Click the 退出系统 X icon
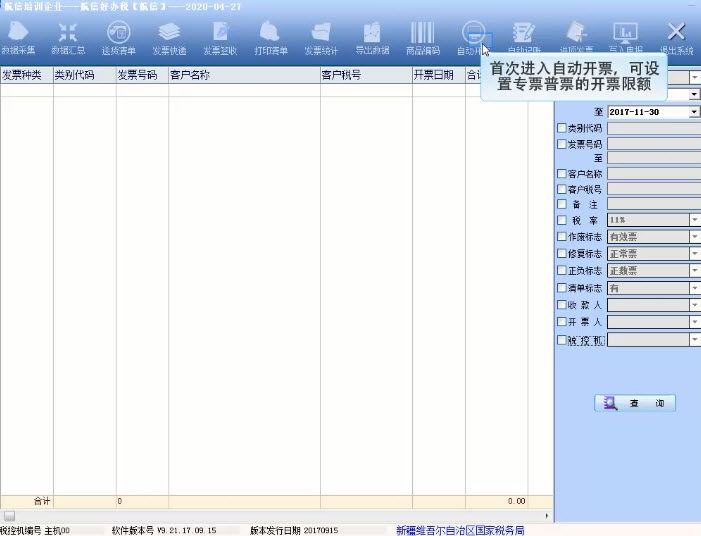 tap(676, 32)
